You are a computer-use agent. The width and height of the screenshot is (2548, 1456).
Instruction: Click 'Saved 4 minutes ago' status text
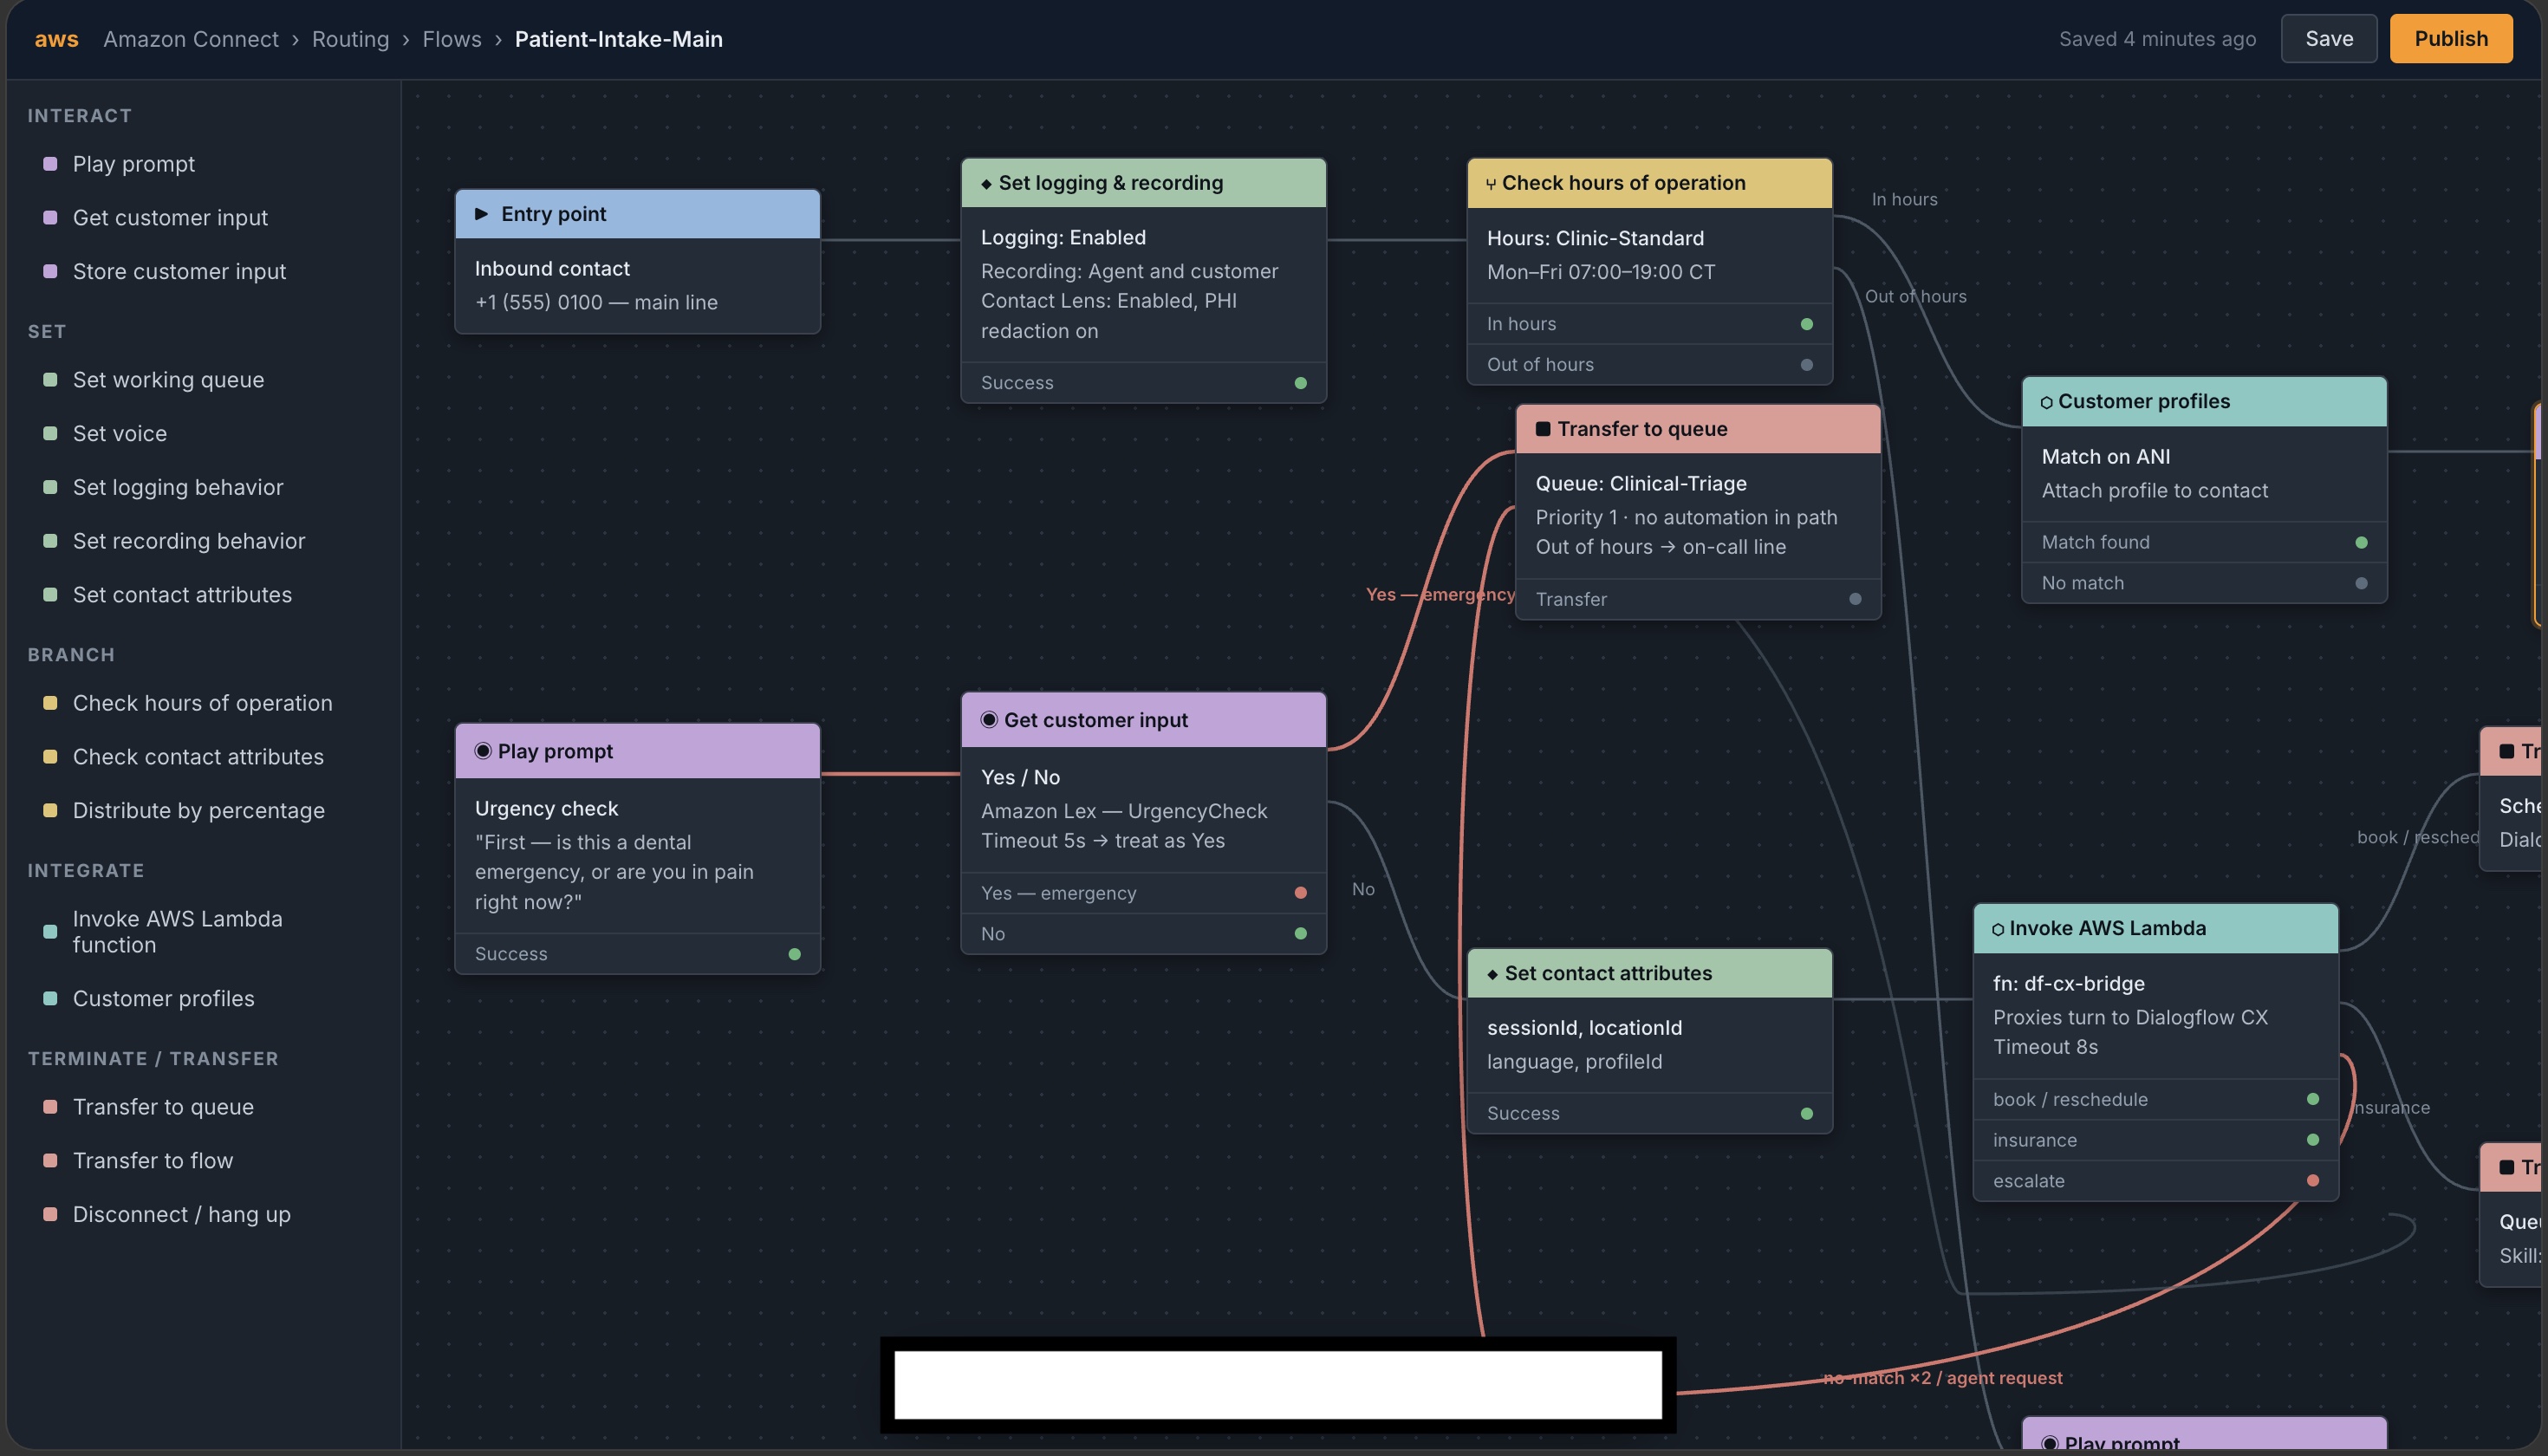(2157, 39)
